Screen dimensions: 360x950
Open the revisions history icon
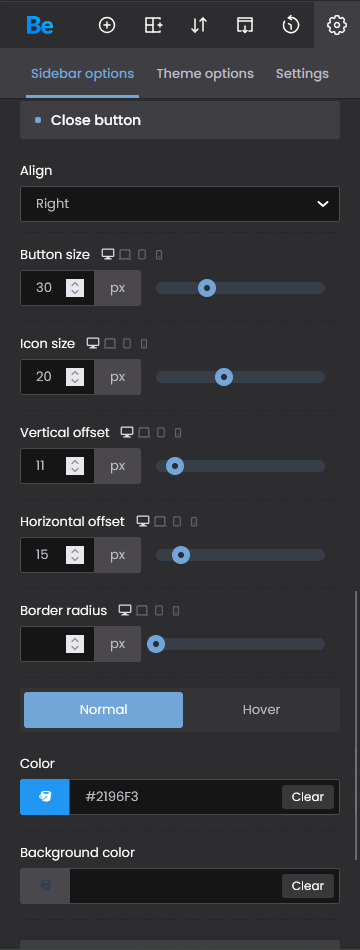(x=291, y=25)
